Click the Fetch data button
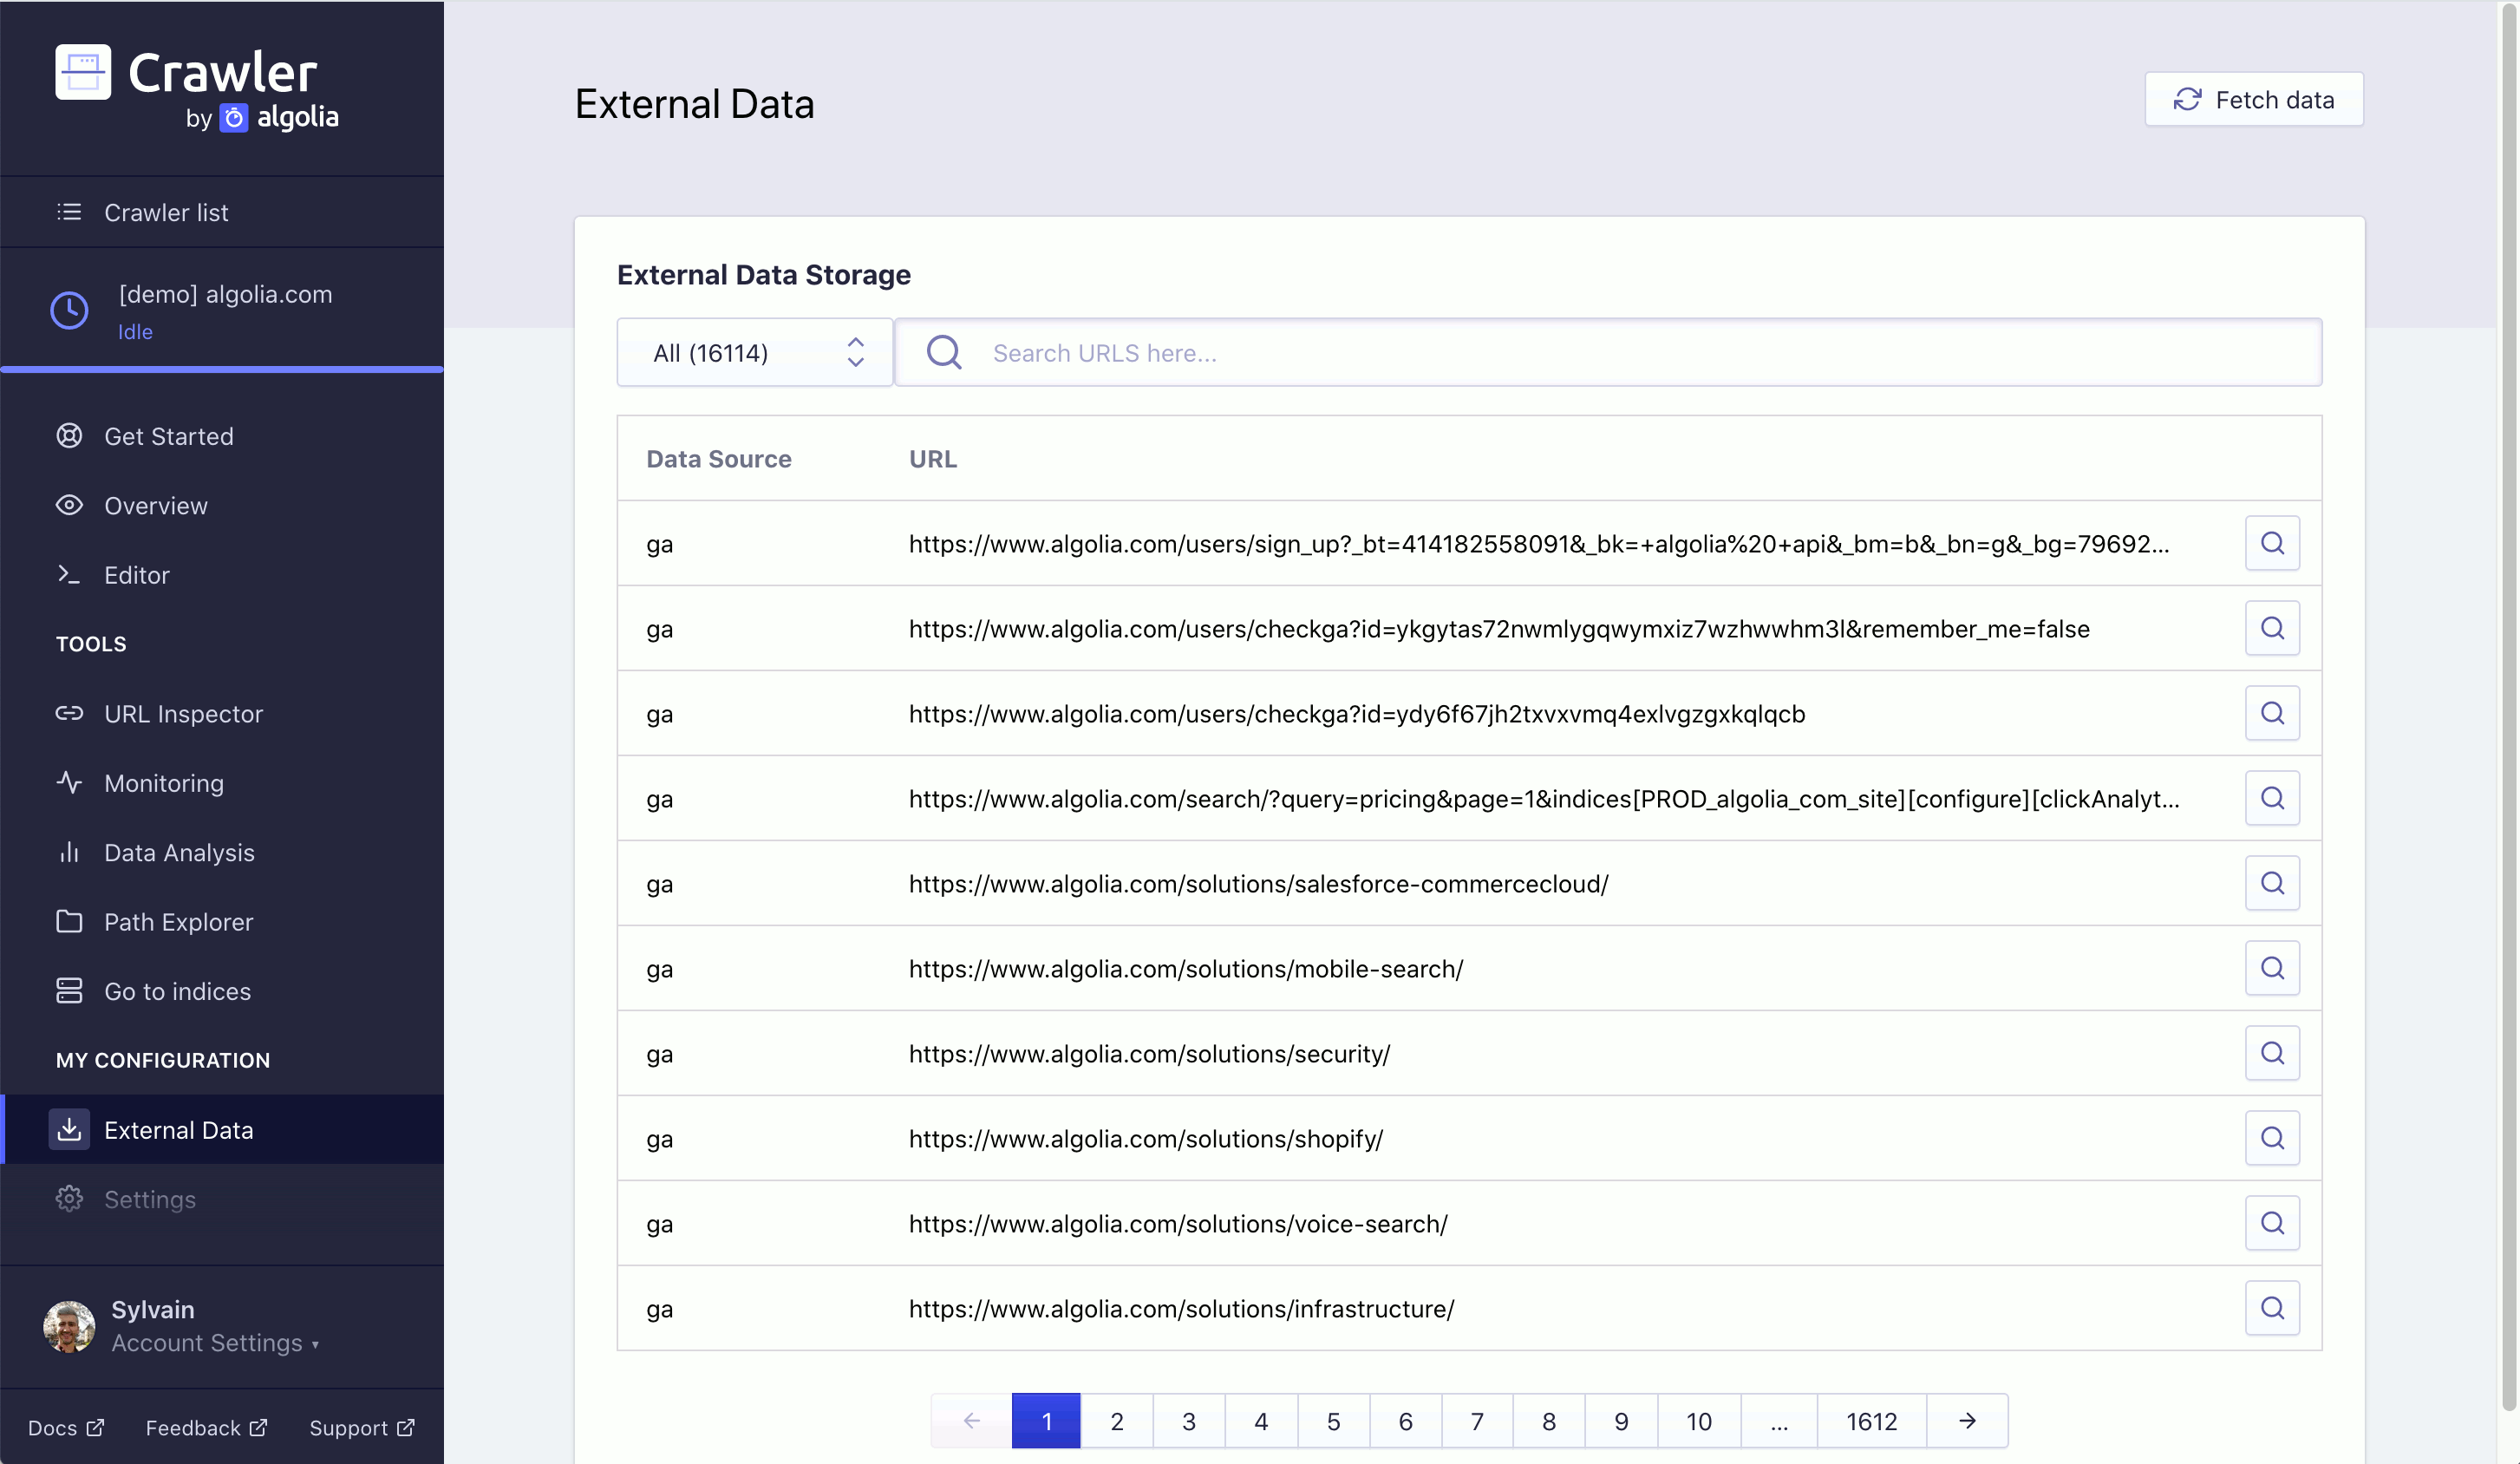Viewport: 2520px width, 1464px height. (2253, 99)
